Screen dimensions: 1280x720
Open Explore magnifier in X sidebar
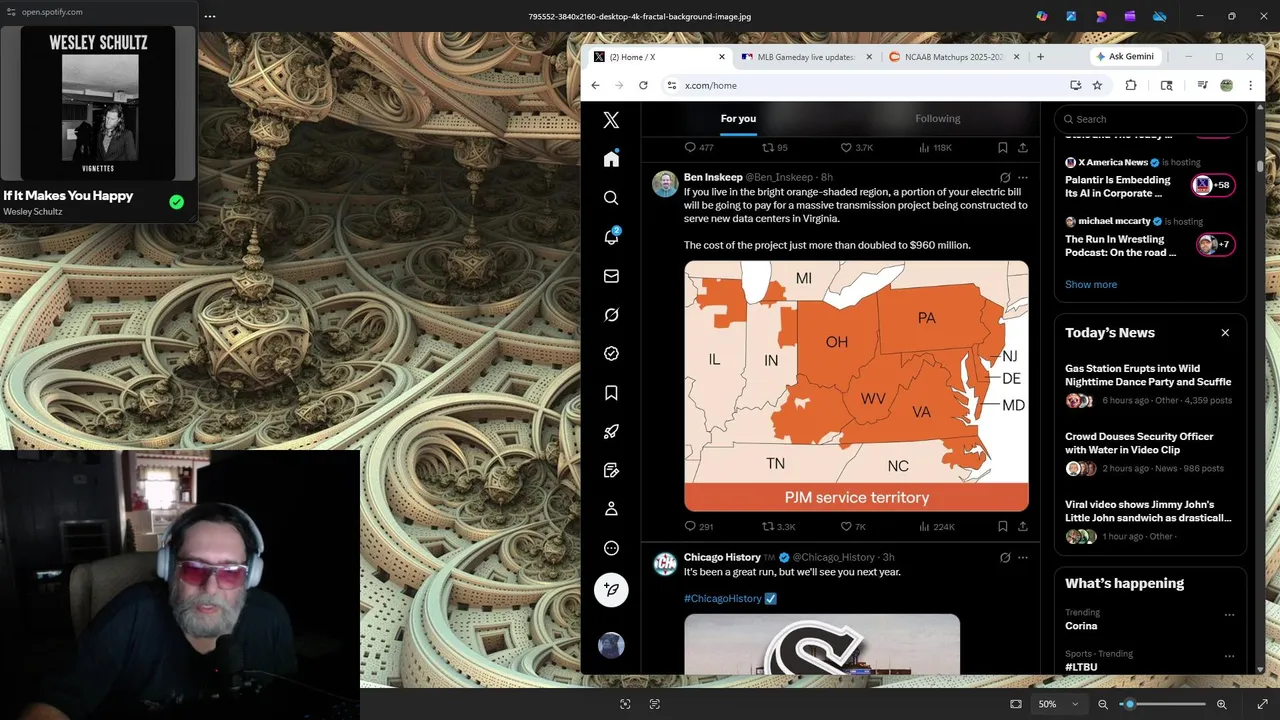pyautogui.click(x=611, y=198)
